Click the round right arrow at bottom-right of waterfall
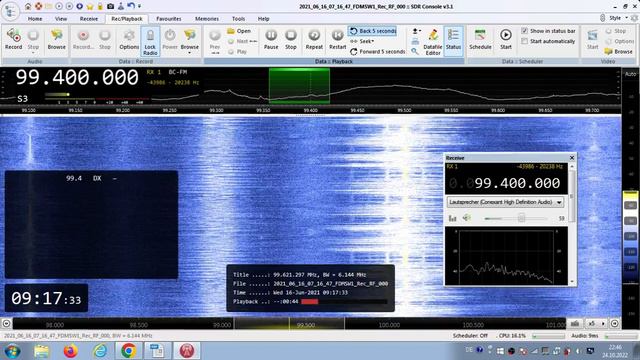Viewport: 640px width, 360px height. pos(614,323)
